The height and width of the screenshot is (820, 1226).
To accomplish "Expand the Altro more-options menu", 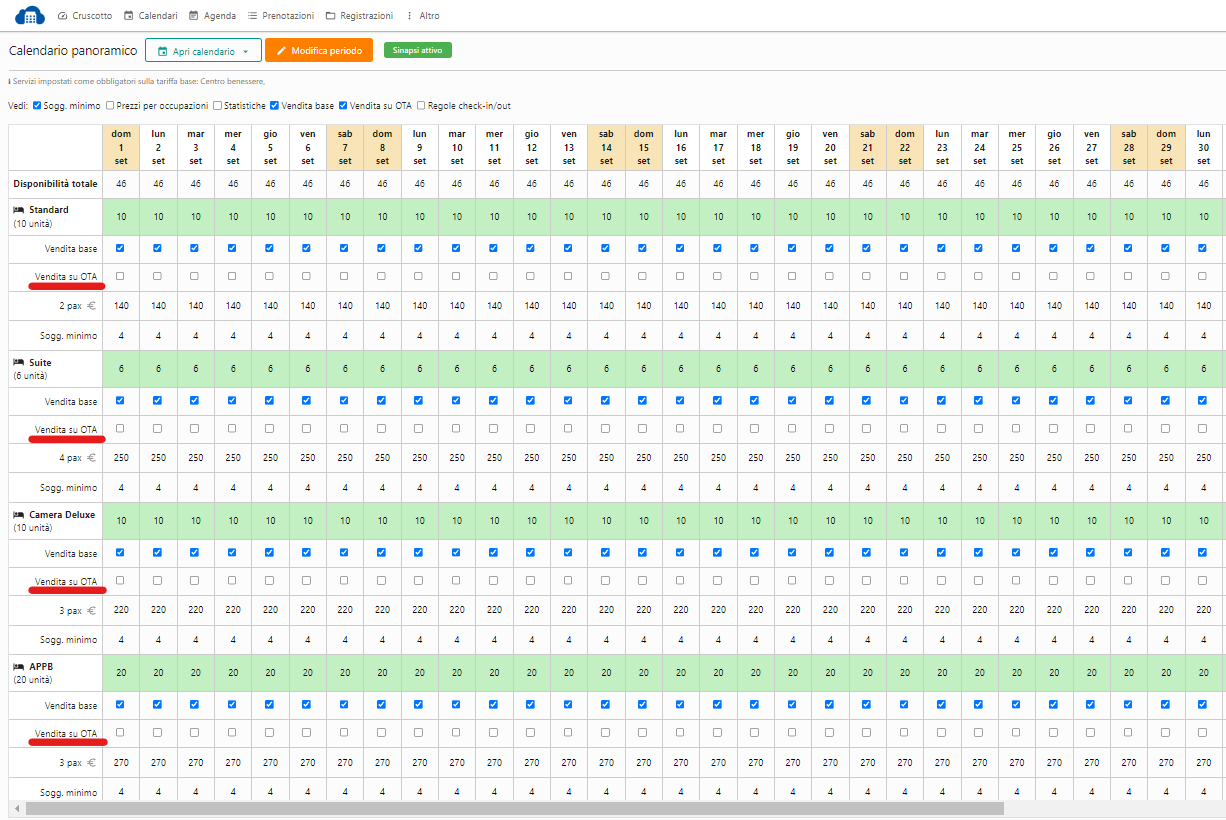I will [x=422, y=16].
